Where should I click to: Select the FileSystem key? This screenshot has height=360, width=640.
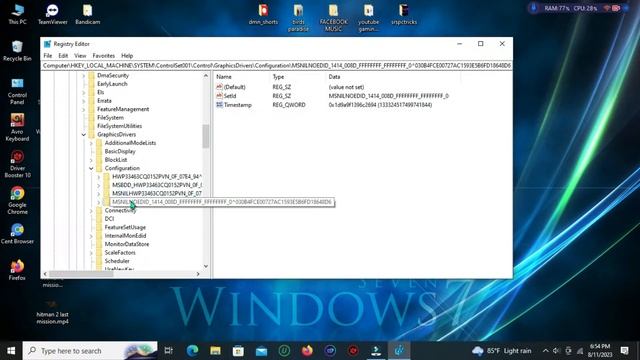coord(110,118)
